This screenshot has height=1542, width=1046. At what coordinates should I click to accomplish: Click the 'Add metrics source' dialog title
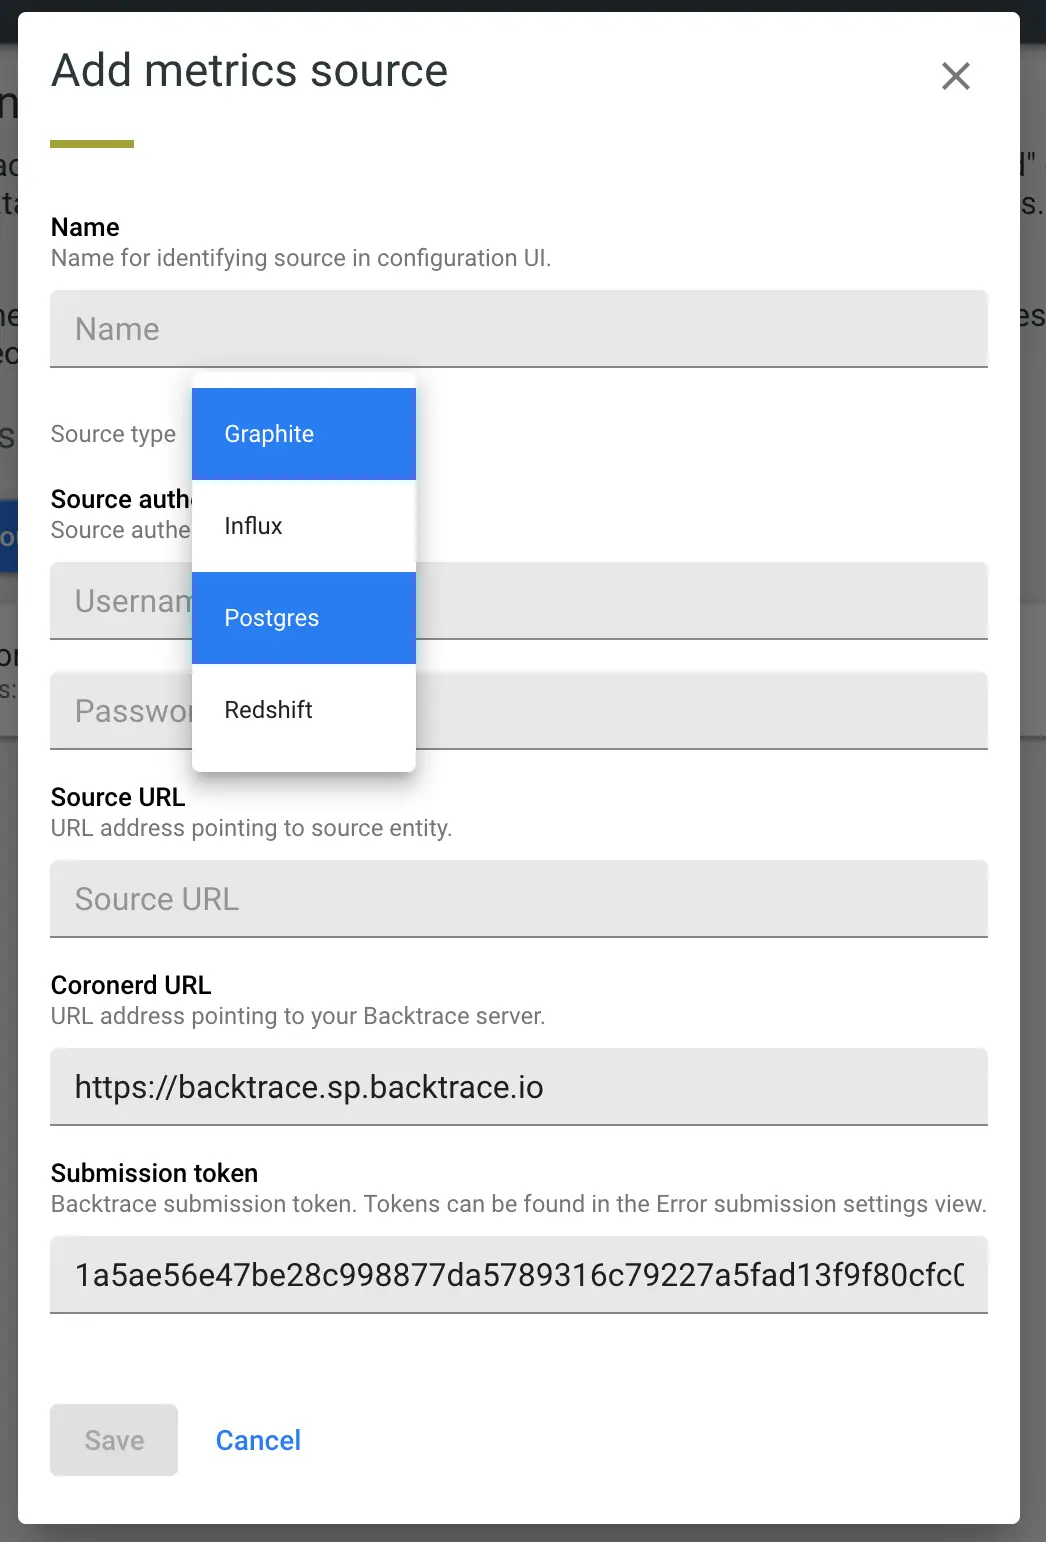pyautogui.click(x=249, y=71)
